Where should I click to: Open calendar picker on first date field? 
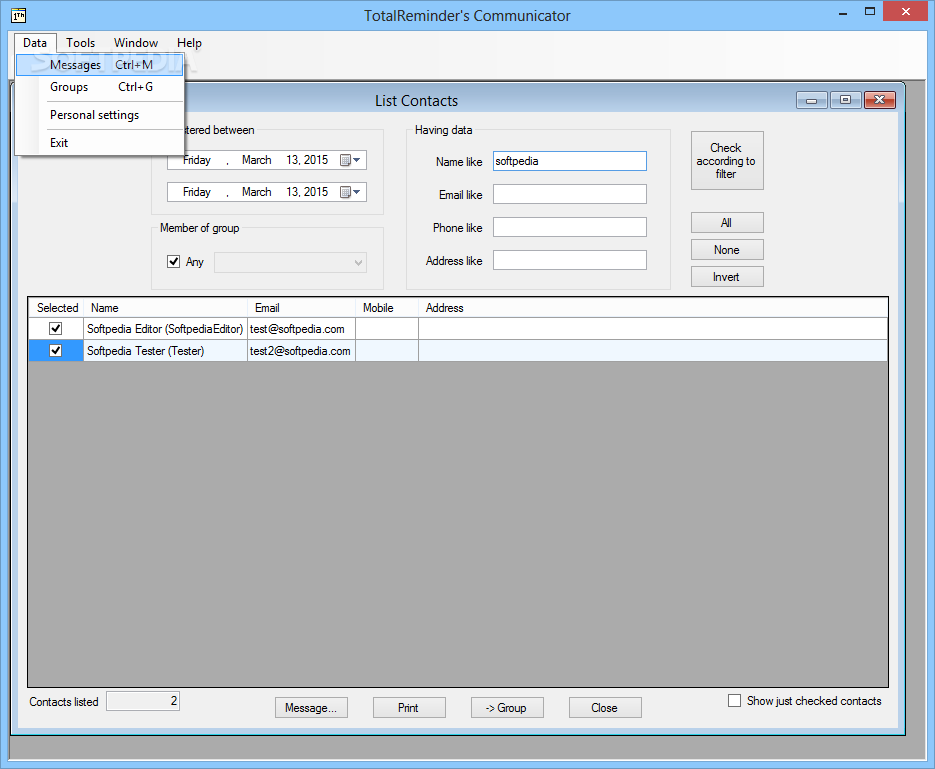pyautogui.click(x=350, y=160)
